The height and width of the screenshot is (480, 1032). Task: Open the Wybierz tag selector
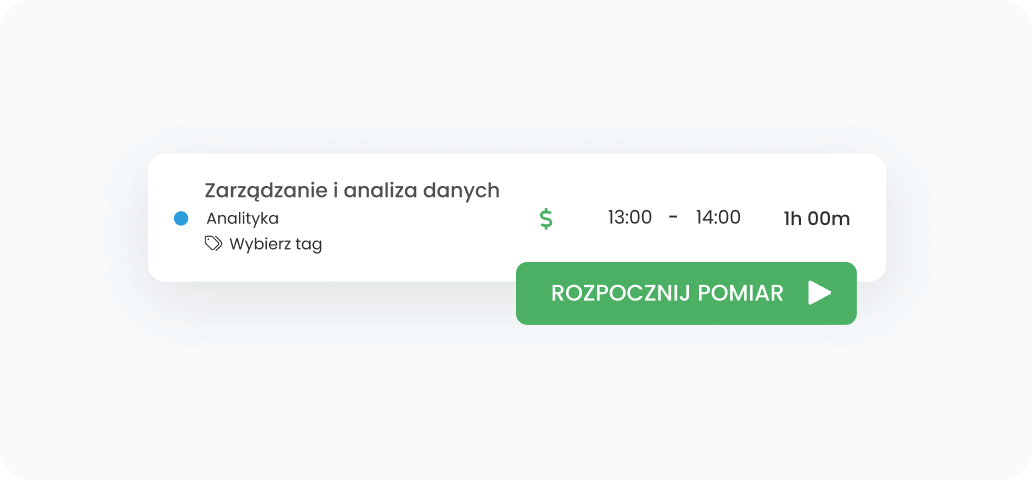coord(275,244)
